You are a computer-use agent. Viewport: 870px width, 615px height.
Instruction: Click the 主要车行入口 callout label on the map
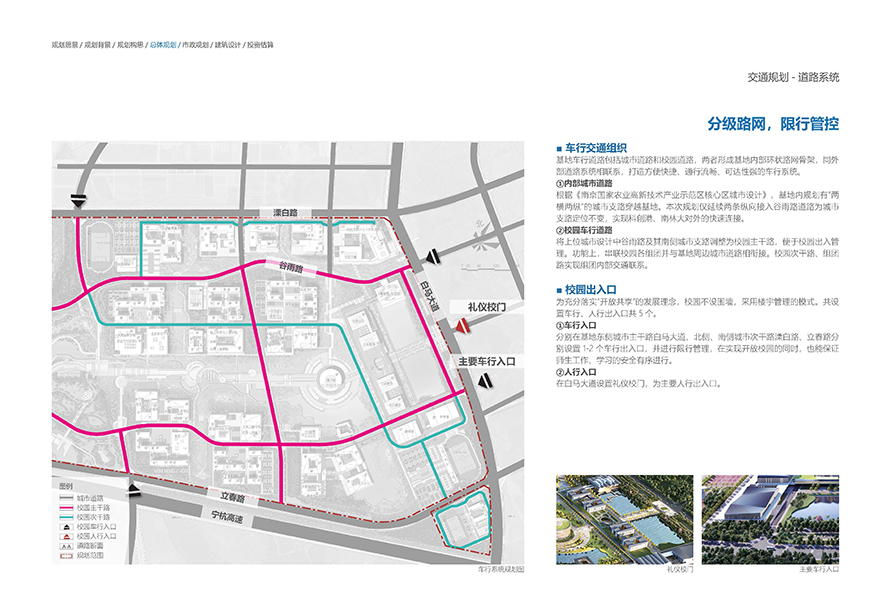pyautogui.click(x=487, y=361)
